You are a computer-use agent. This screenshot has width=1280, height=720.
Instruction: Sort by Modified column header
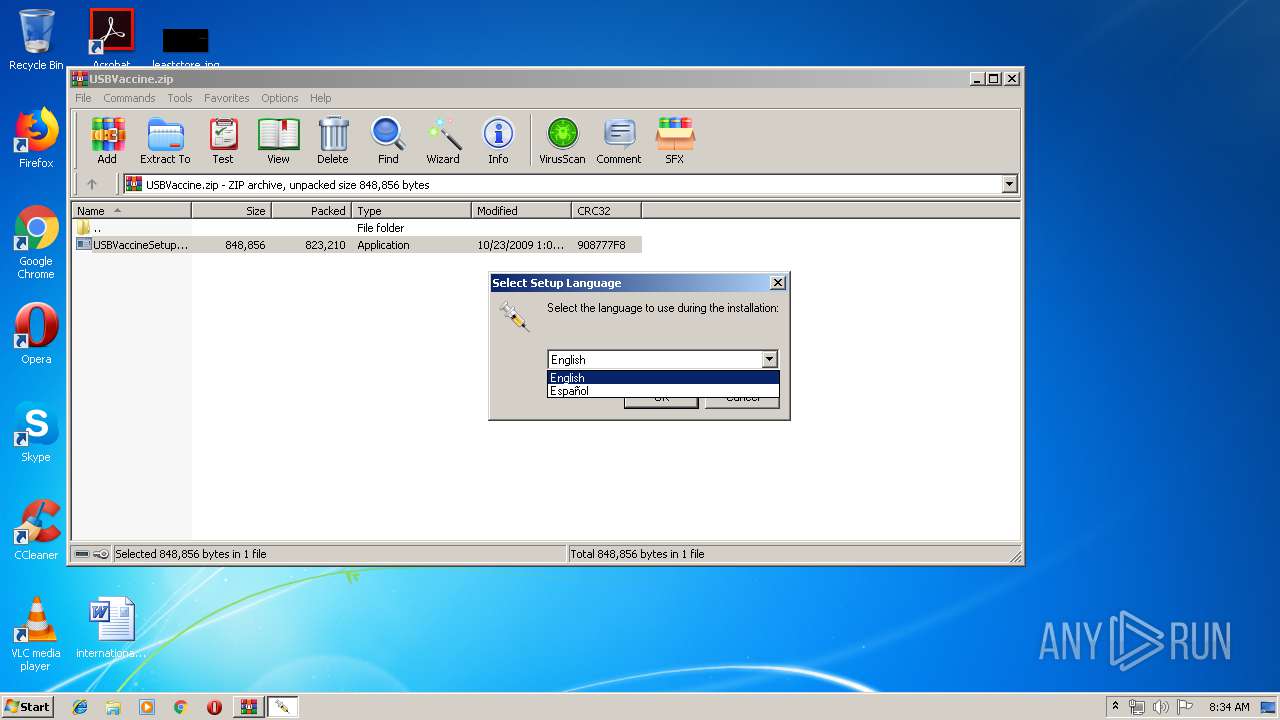pyautogui.click(x=521, y=210)
